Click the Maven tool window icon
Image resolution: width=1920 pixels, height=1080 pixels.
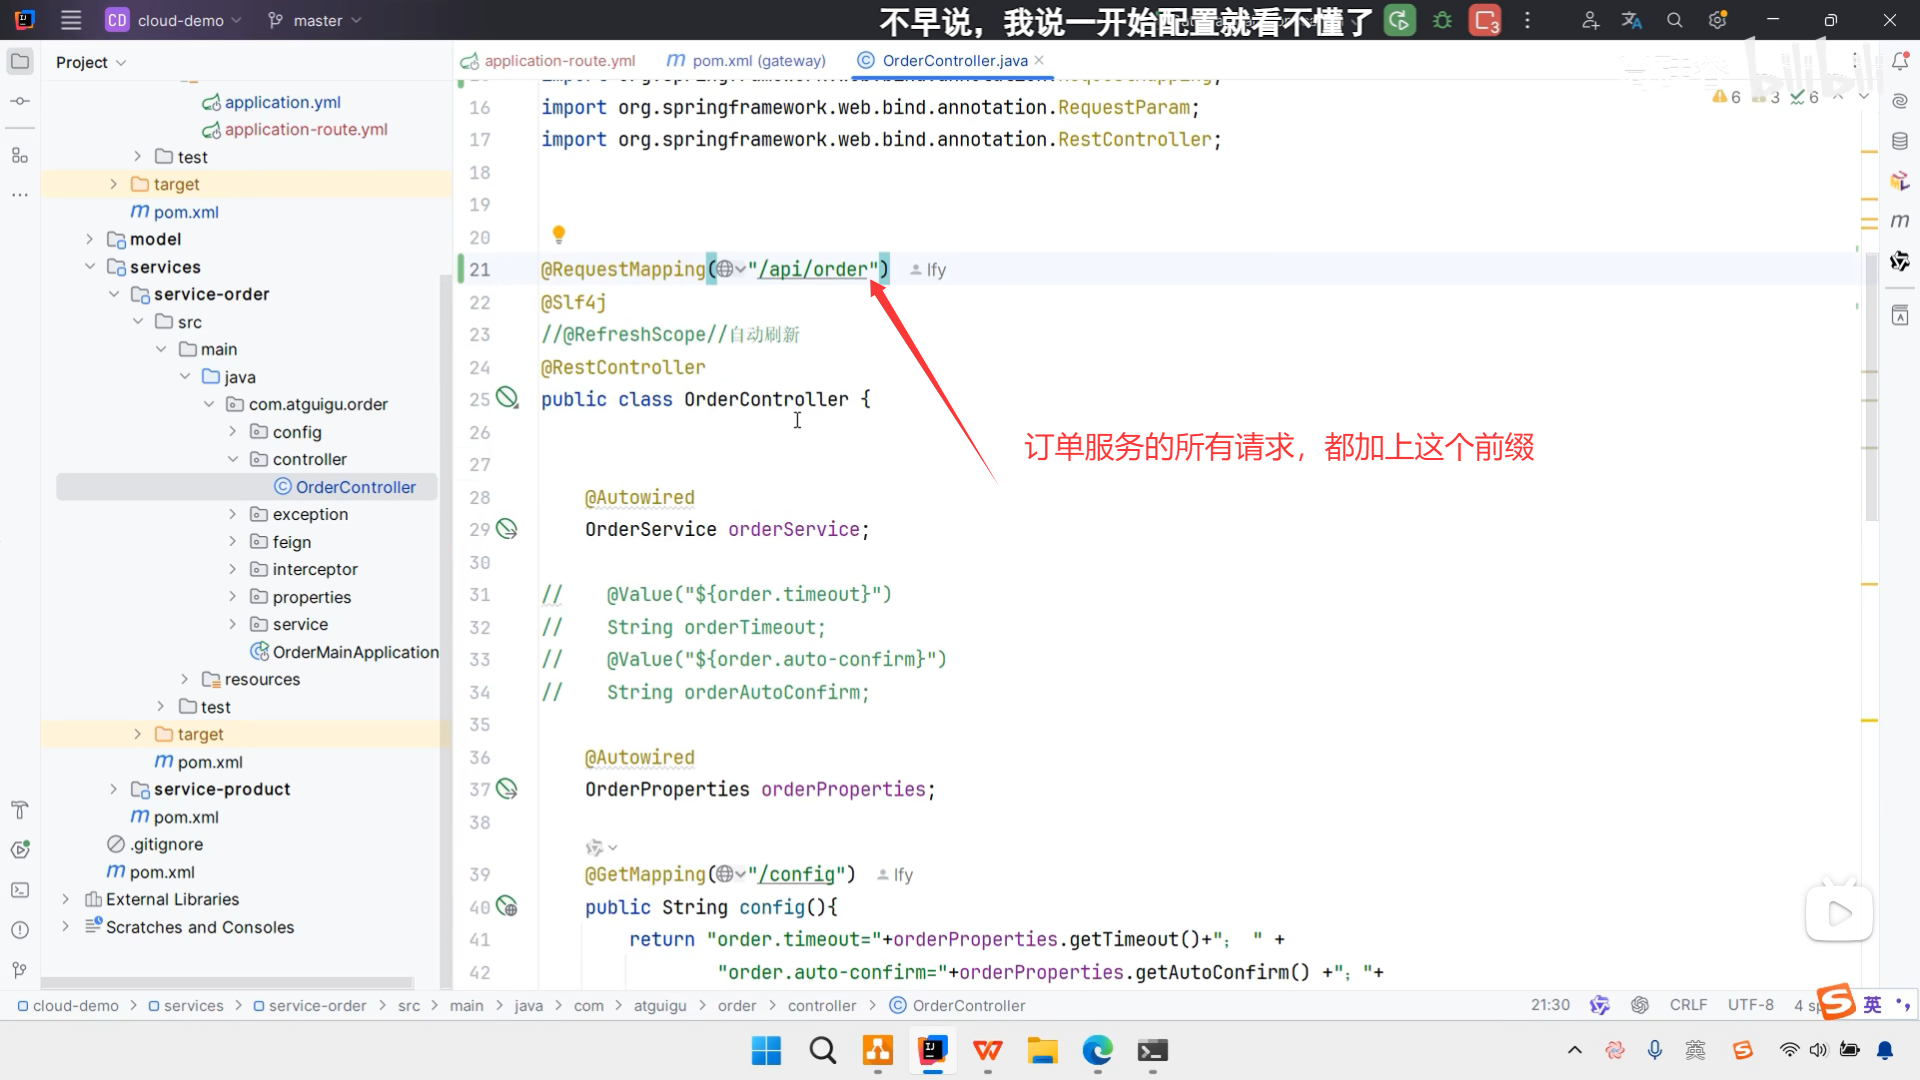coord(1900,221)
